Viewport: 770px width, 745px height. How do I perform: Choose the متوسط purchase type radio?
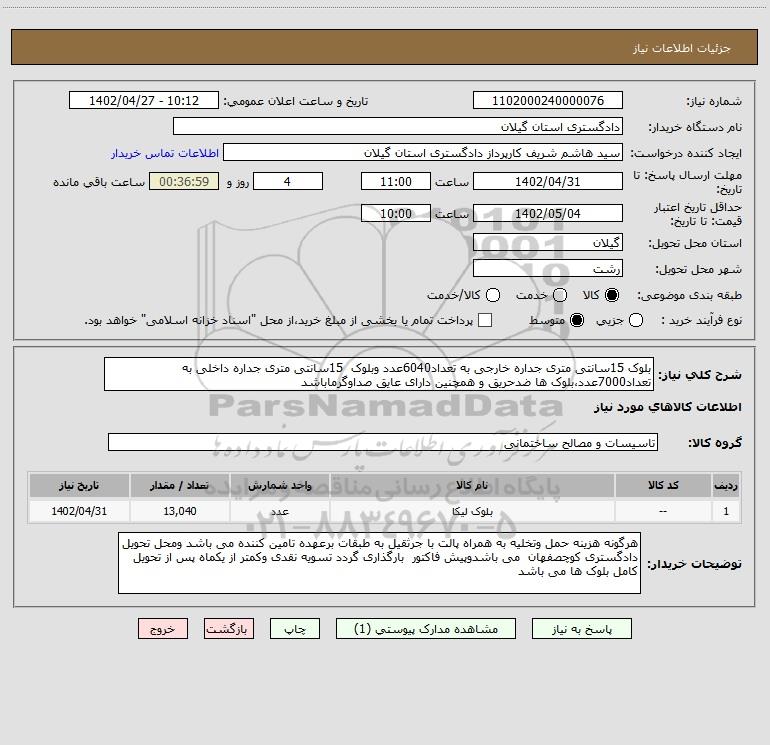tap(577, 320)
